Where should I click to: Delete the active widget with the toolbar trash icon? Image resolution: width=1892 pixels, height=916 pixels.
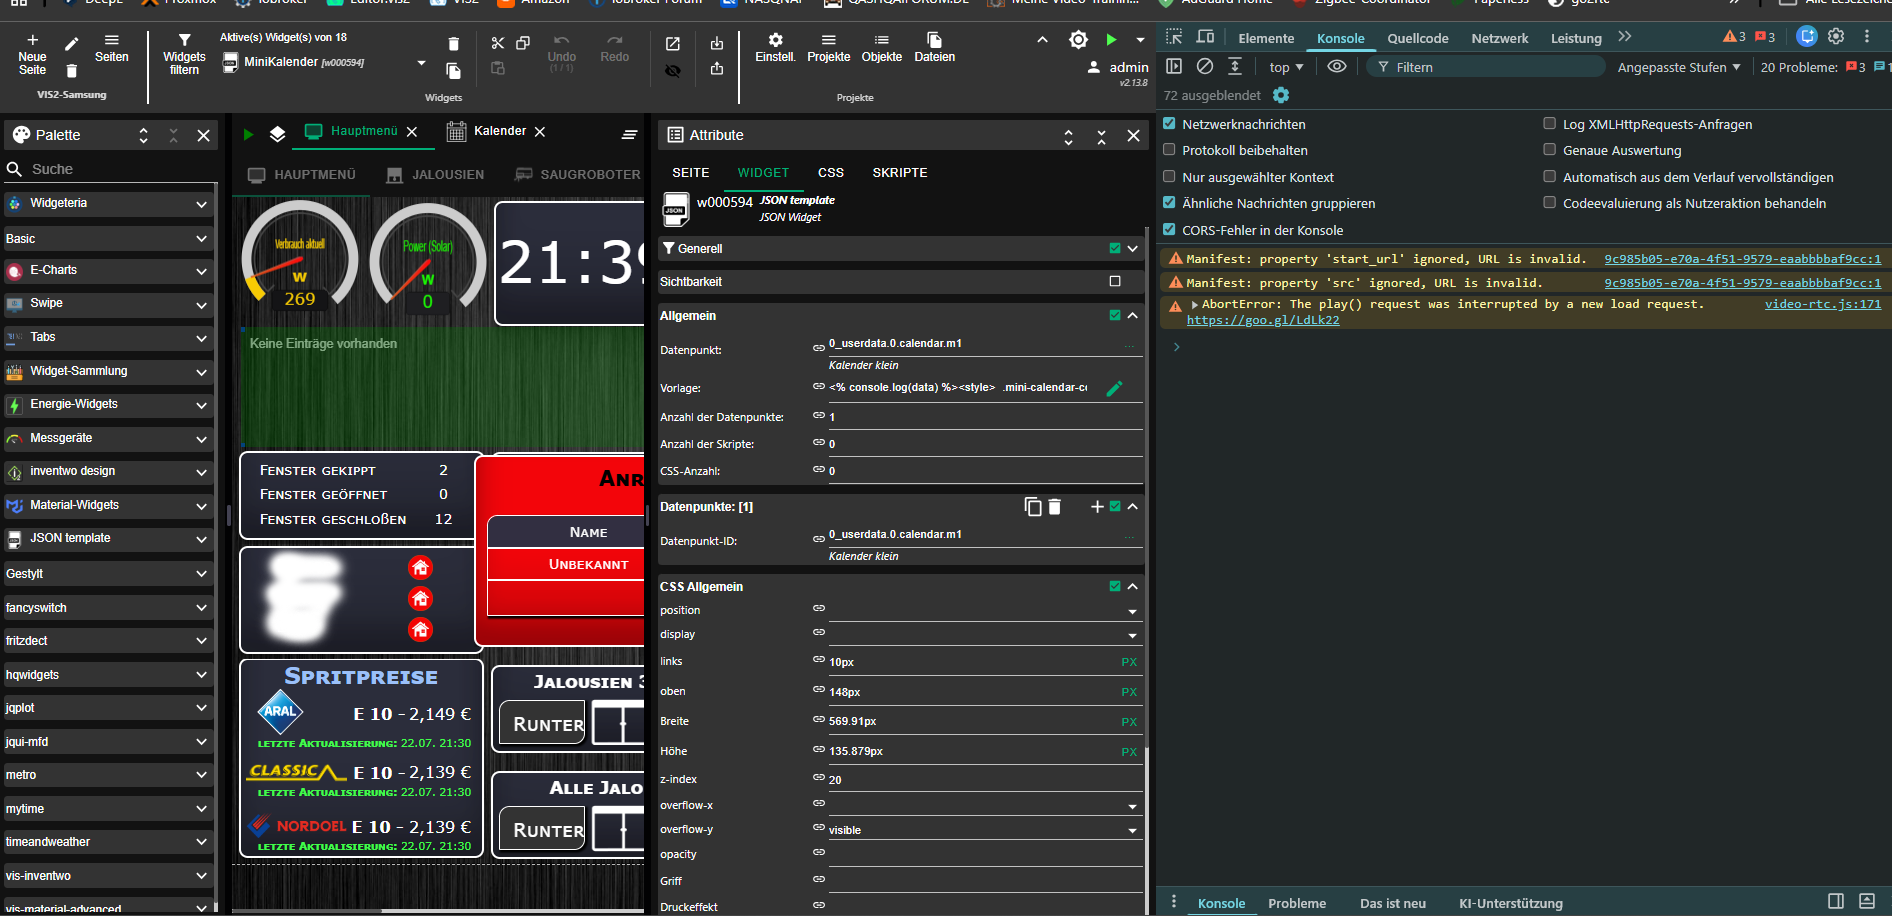[x=453, y=44]
